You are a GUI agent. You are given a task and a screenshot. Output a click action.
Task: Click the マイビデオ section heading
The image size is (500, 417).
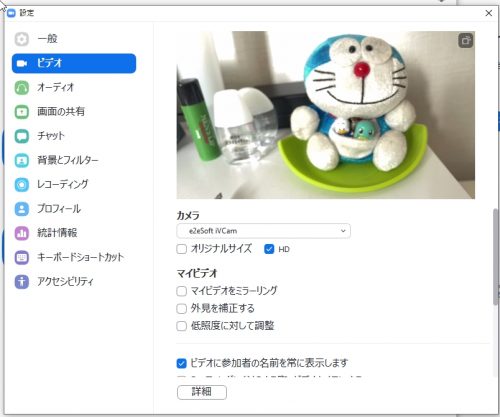click(197, 274)
